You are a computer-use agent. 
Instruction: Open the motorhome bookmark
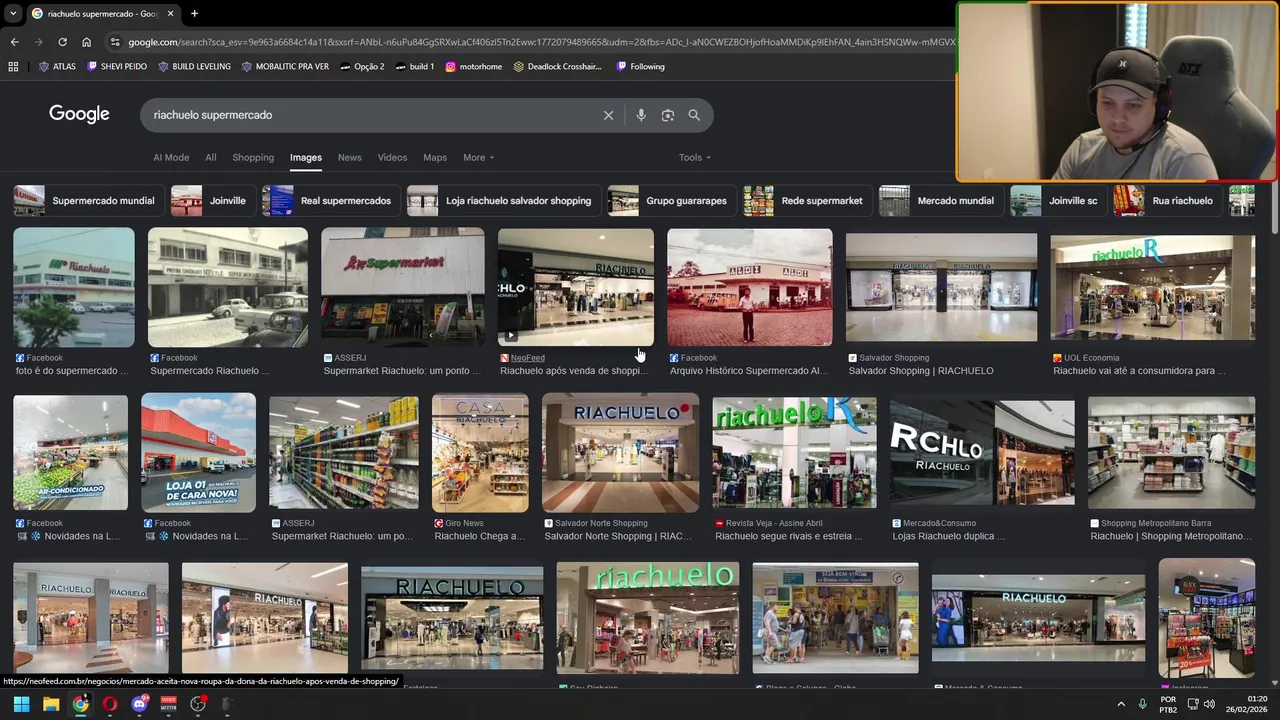(x=474, y=67)
